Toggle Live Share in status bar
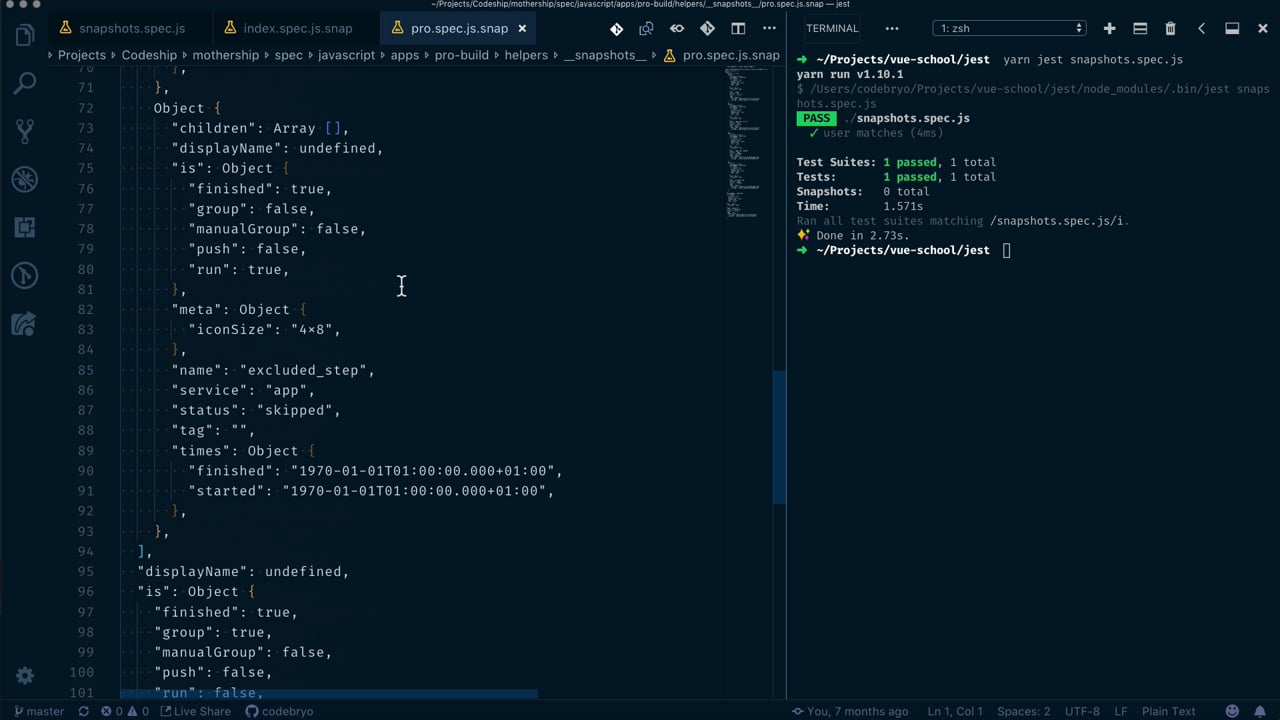This screenshot has height=720, width=1280. (x=194, y=711)
